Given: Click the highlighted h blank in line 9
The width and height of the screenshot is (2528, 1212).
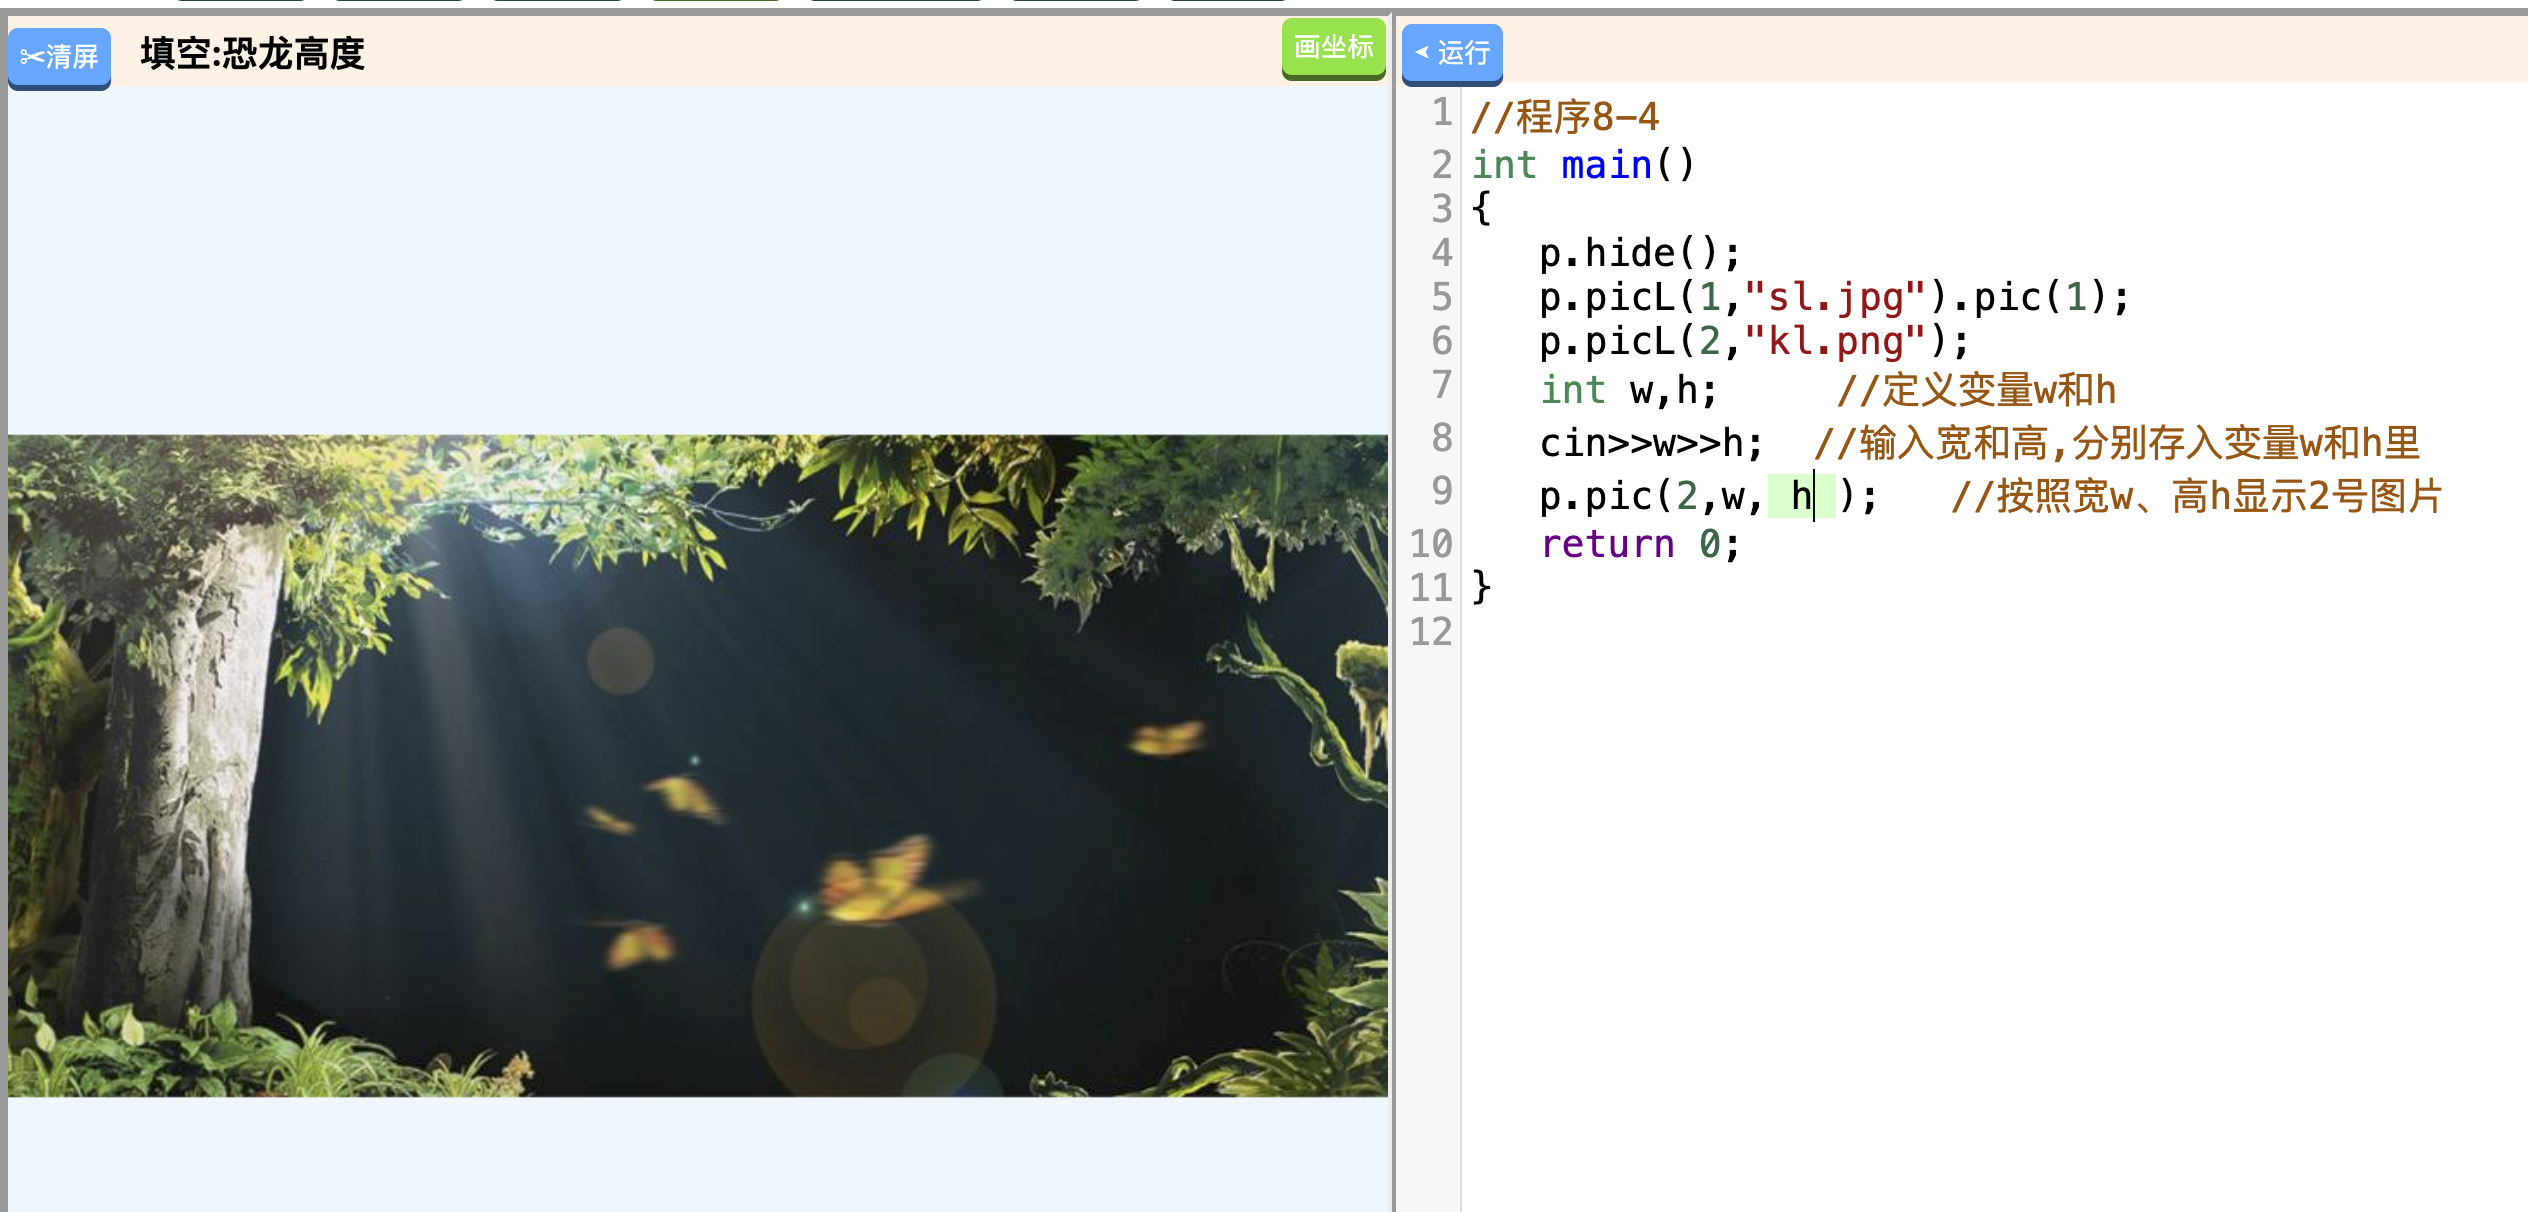Looking at the screenshot, I should pyautogui.click(x=1800, y=496).
